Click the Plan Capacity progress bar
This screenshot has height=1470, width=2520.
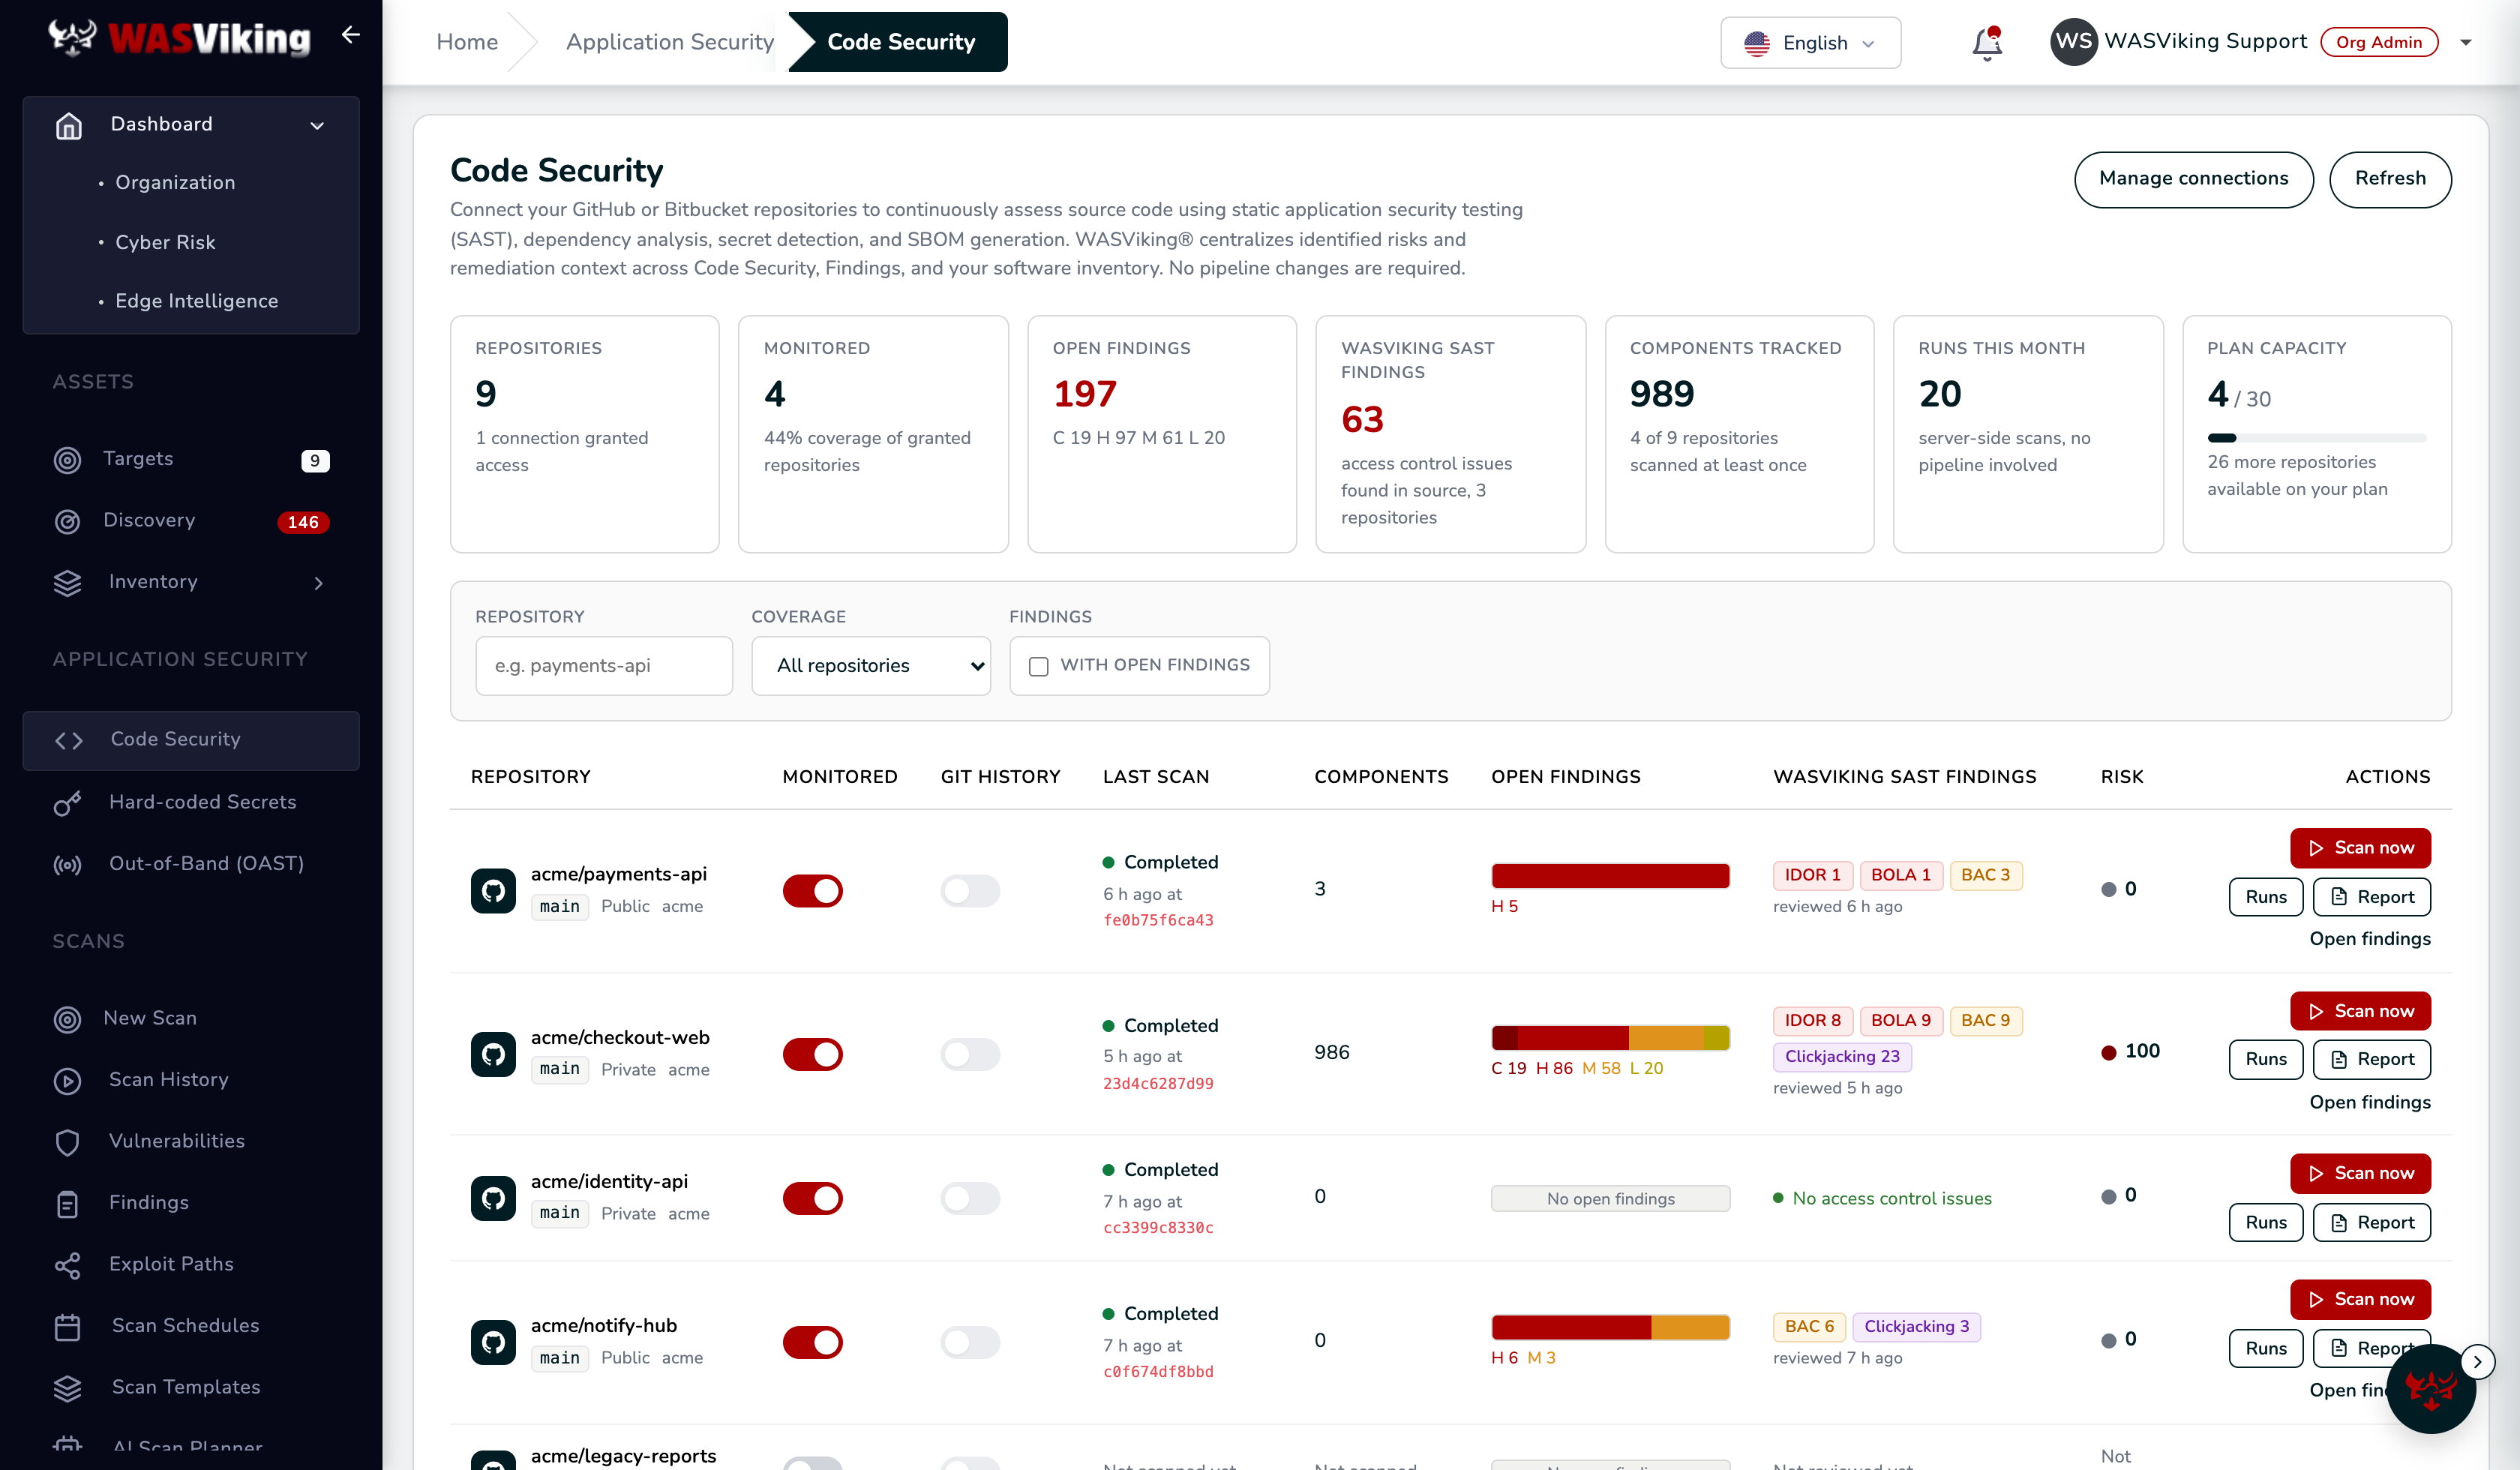pyautogui.click(x=2317, y=438)
